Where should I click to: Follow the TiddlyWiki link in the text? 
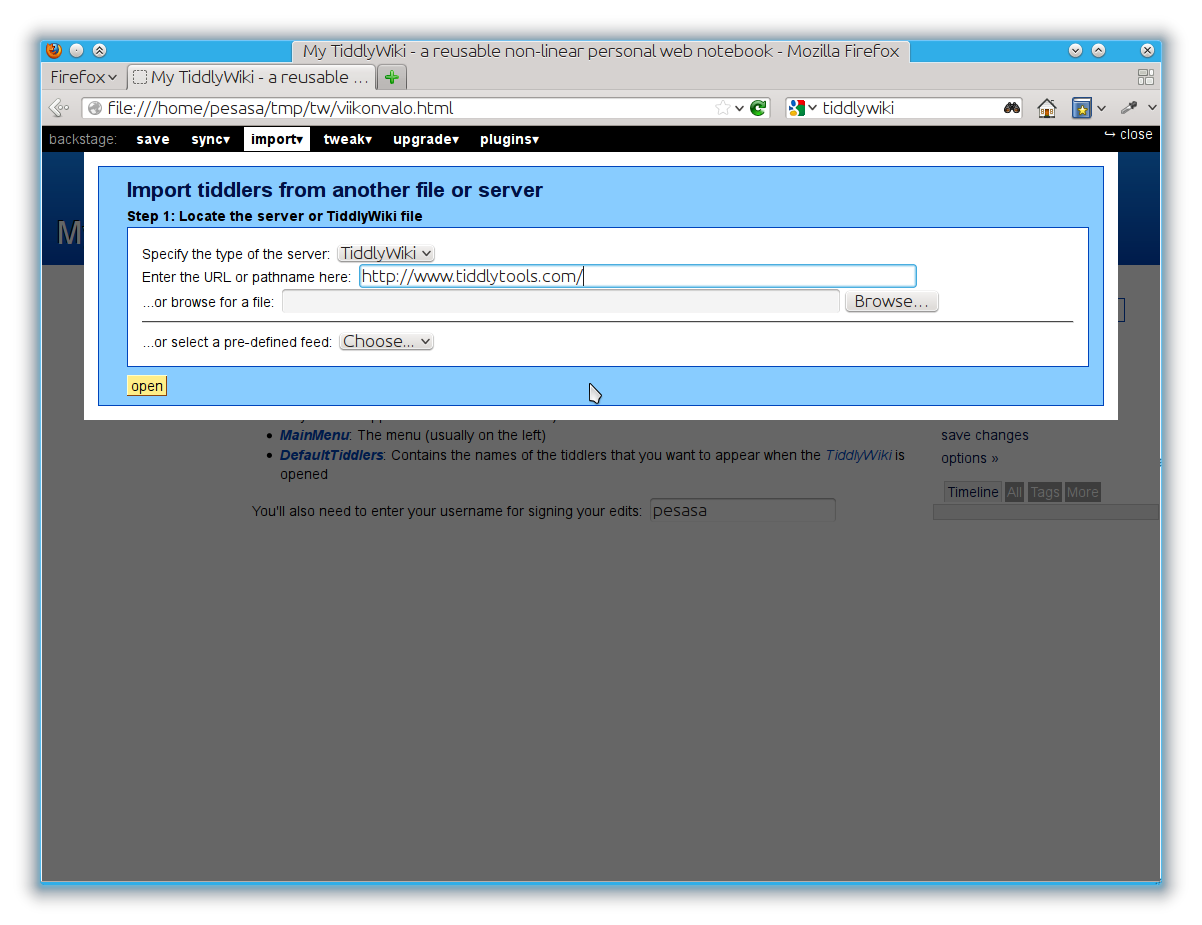(x=858, y=455)
